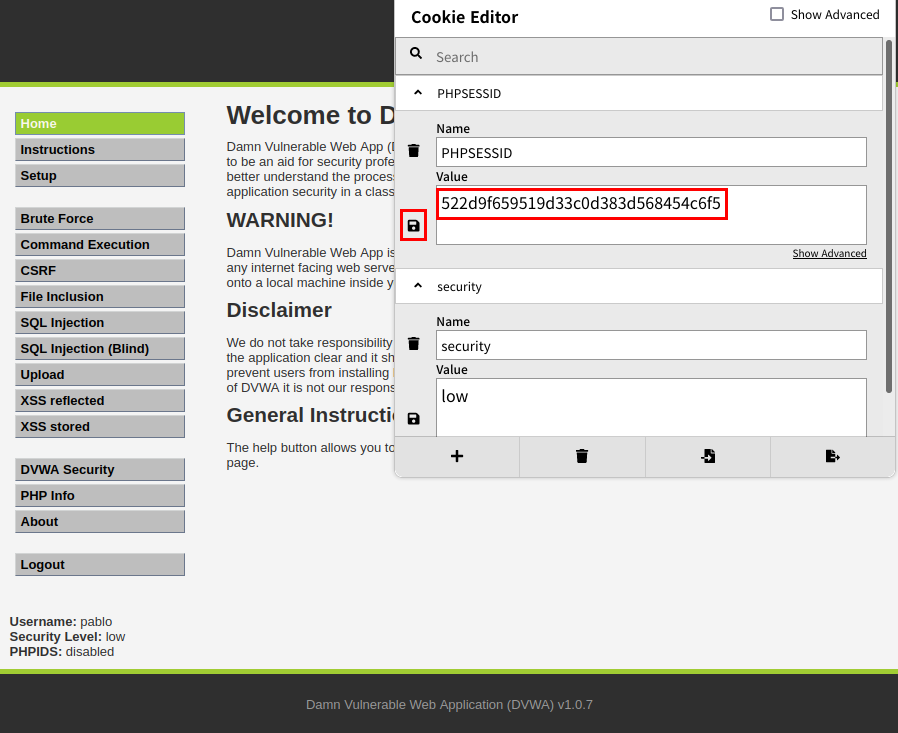Image resolution: width=898 pixels, height=733 pixels.
Task: Edit the PHPSESSID Name field
Action: (x=651, y=152)
